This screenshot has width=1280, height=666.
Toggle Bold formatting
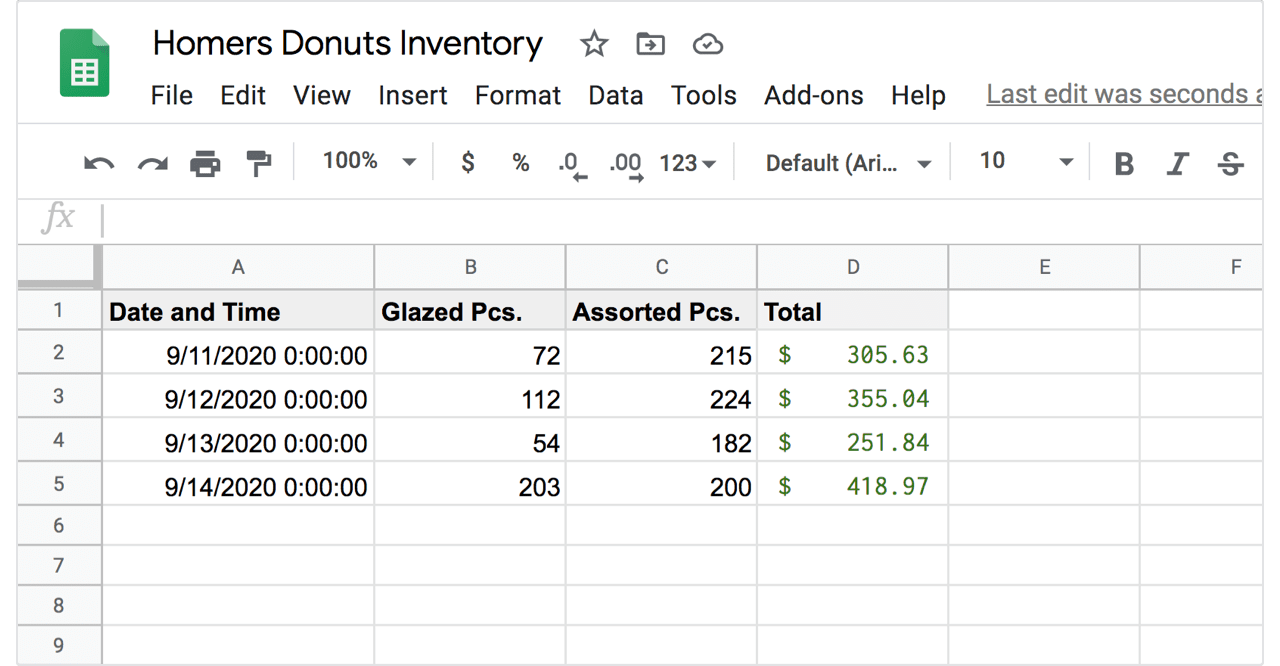click(1124, 163)
